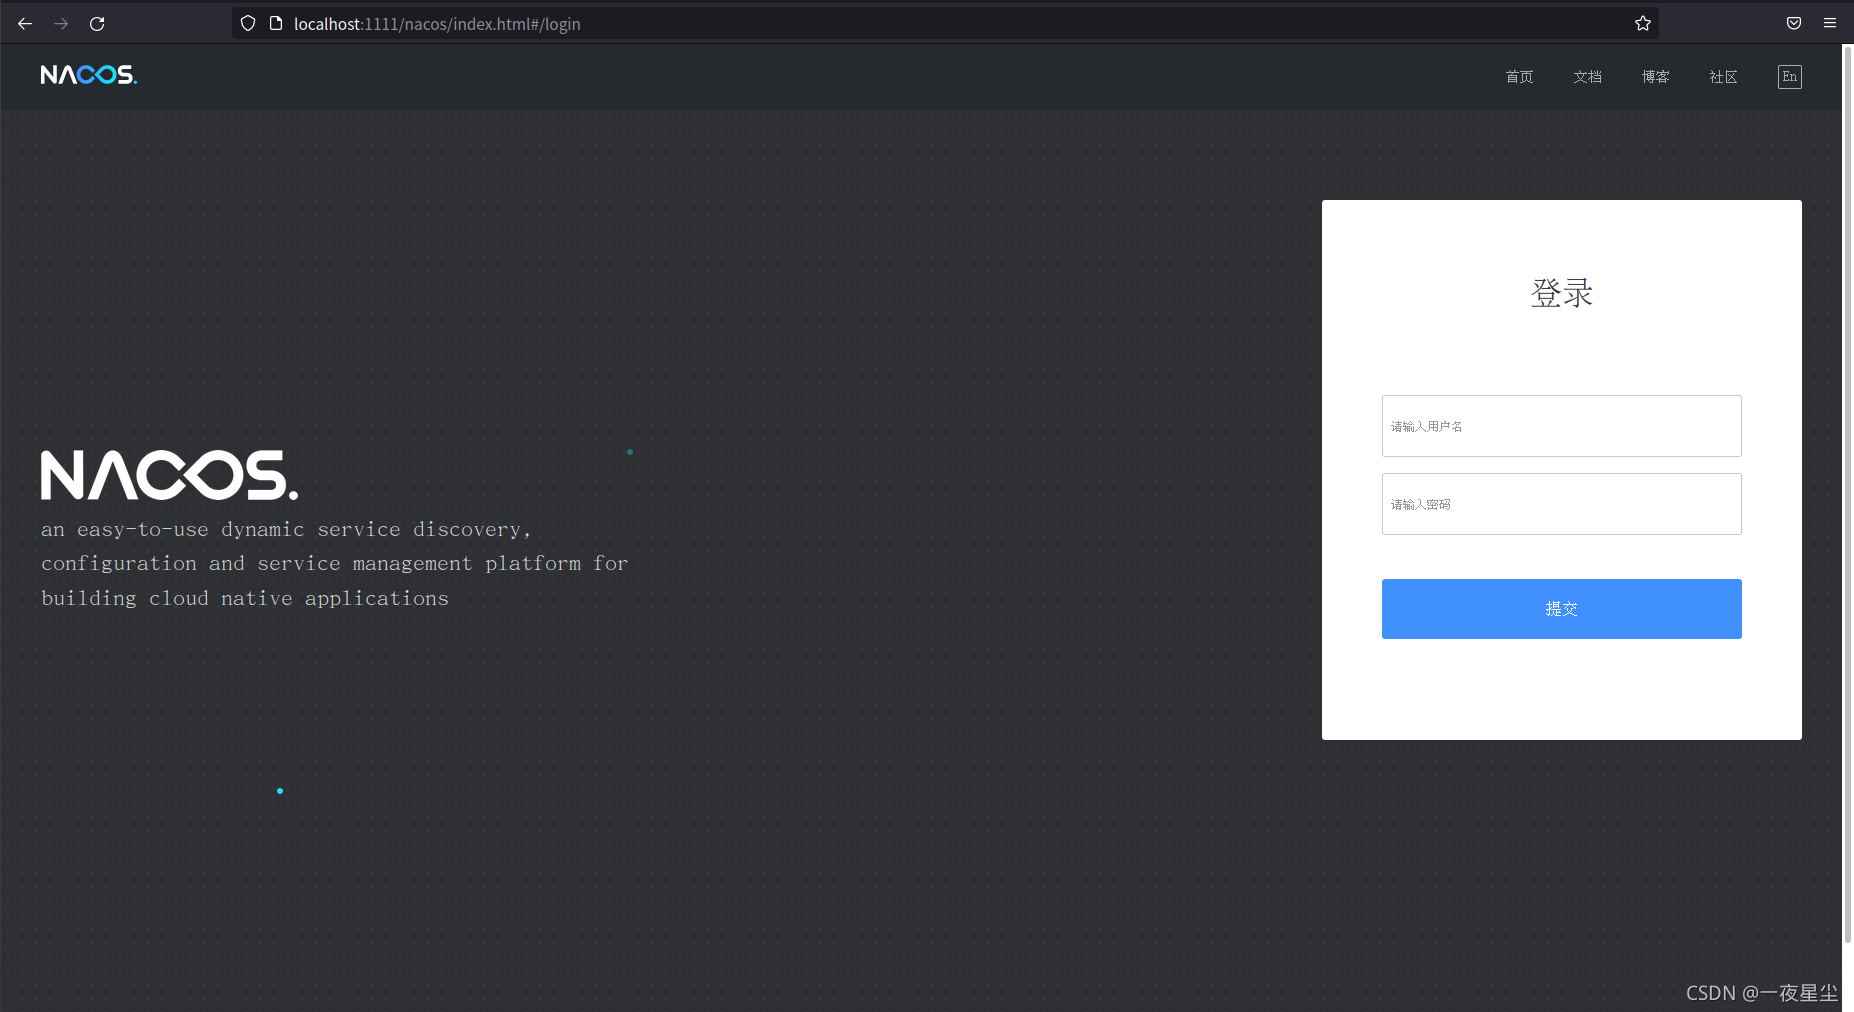Click the large NACOS banner logo

click(x=169, y=475)
